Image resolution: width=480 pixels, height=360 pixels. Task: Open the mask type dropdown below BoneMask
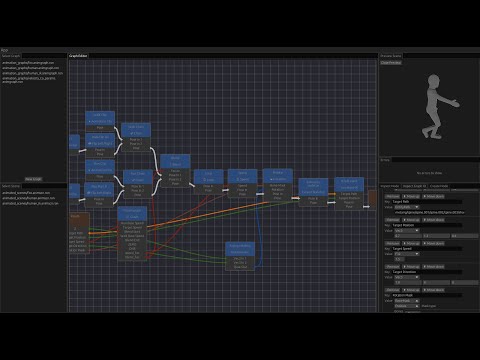[407, 306]
